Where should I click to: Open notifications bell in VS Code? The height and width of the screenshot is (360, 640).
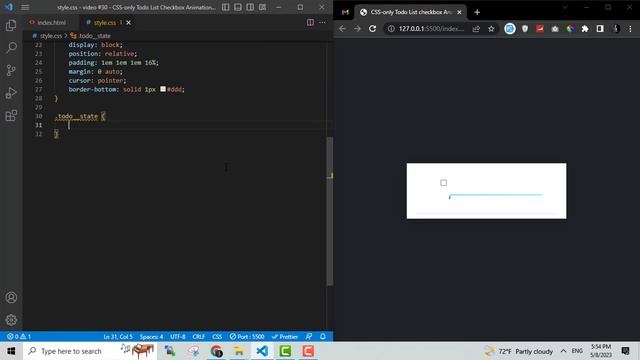(323, 337)
